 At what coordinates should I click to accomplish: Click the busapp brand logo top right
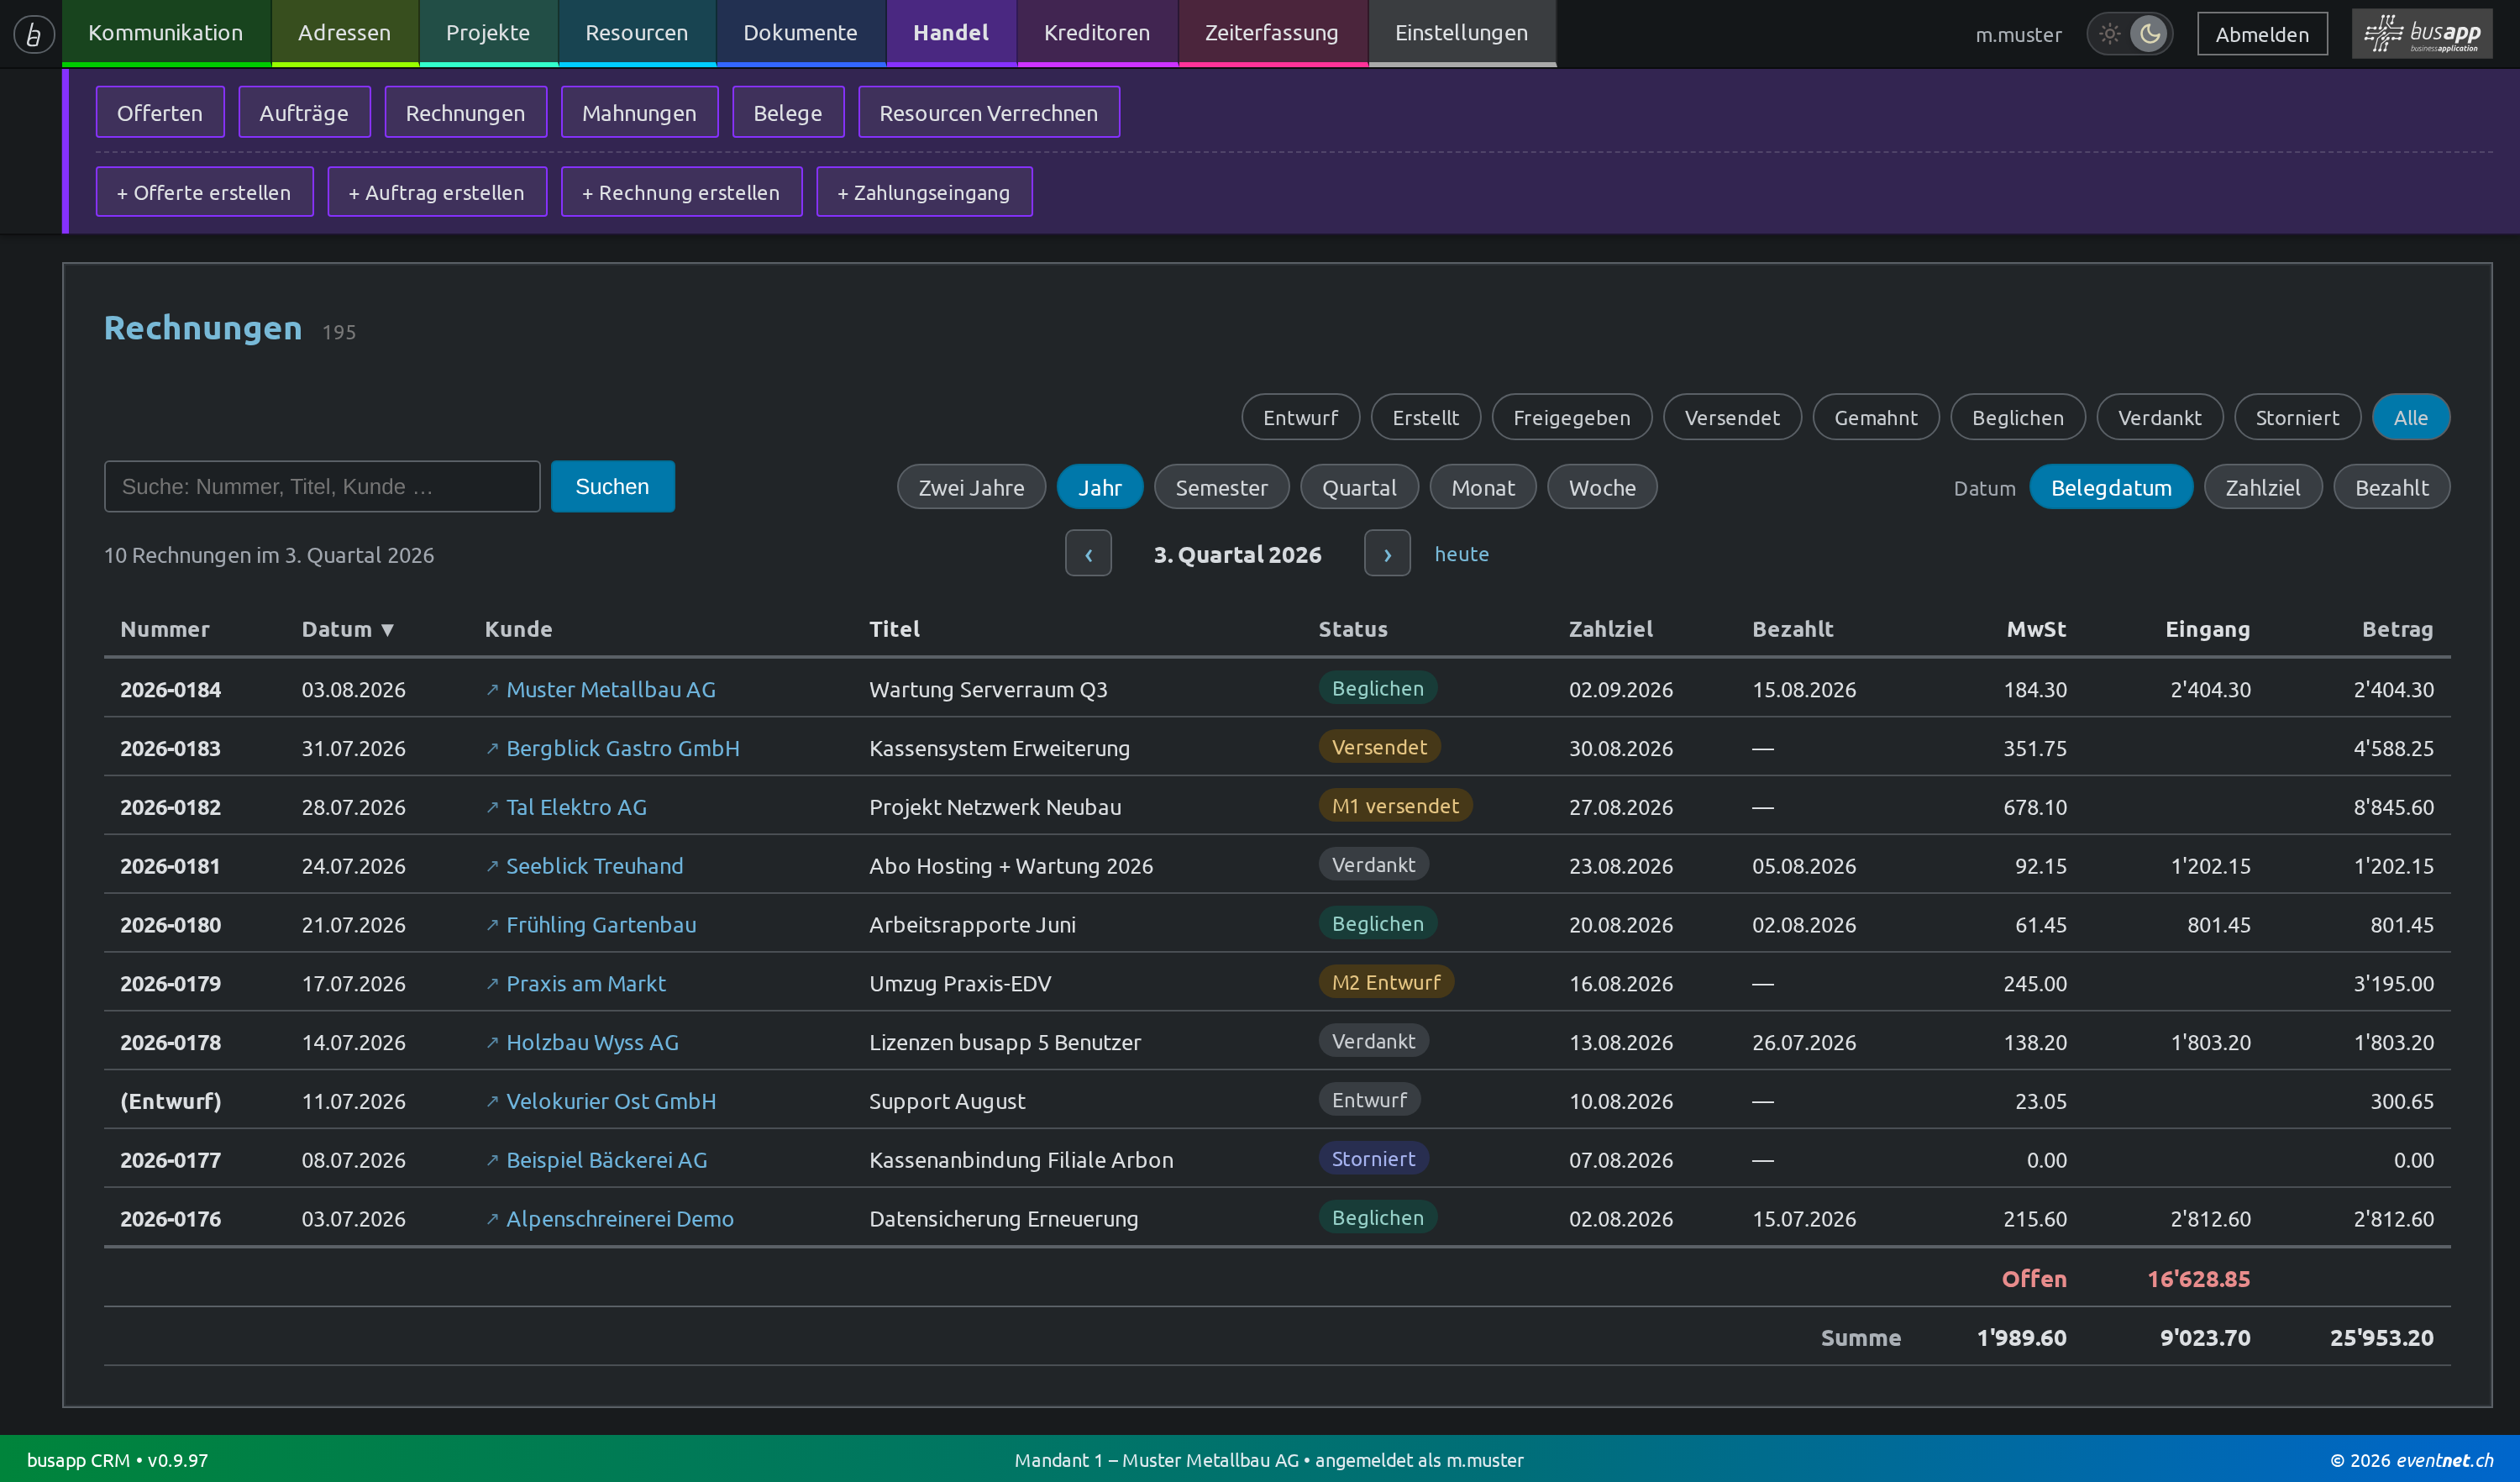[x=2421, y=34]
